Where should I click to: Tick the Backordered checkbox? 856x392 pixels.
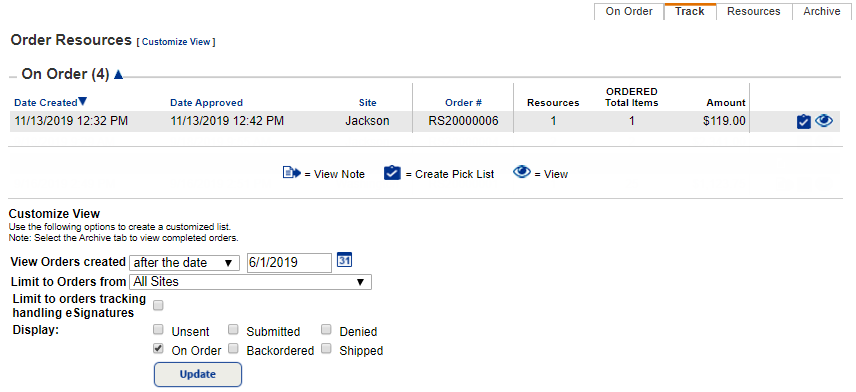[x=233, y=348]
